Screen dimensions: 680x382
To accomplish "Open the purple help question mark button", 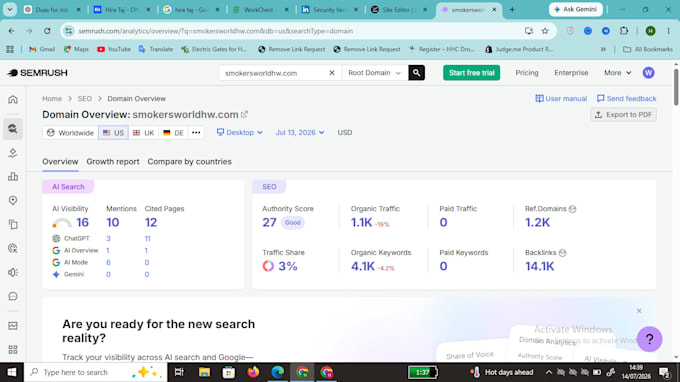I will click(649, 339).
